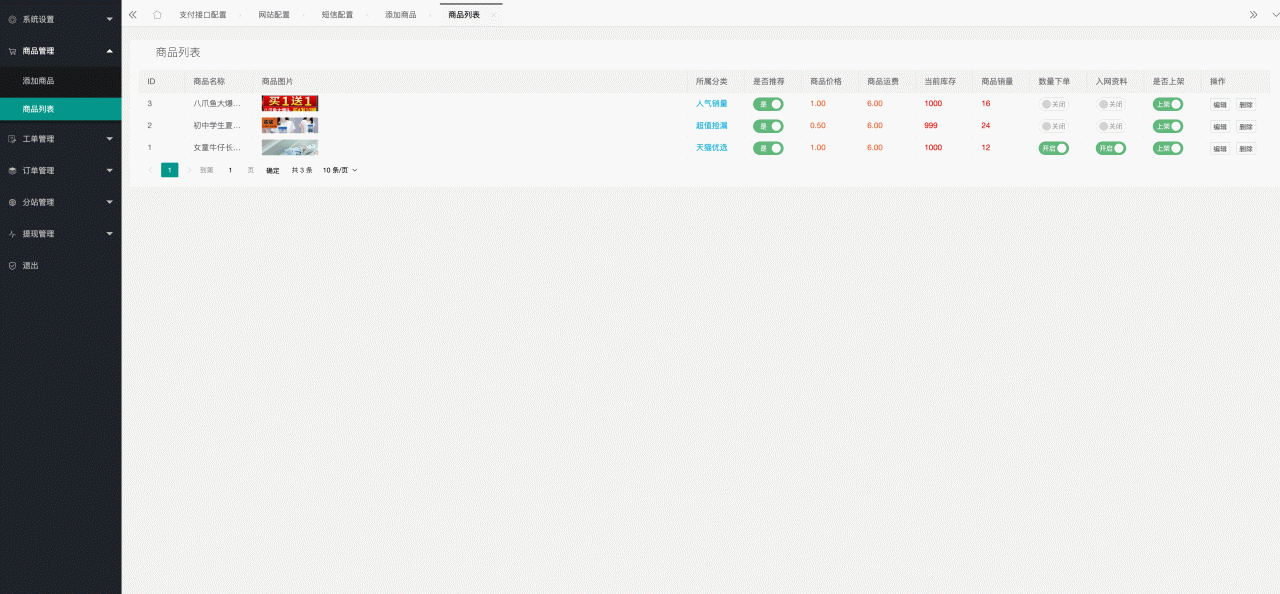The height and width of the screenshot is (594, 1280).
Task: Toggle 是否推荐 switch for 八爪鱼大爆 row
Action: [x=768, y=104]
